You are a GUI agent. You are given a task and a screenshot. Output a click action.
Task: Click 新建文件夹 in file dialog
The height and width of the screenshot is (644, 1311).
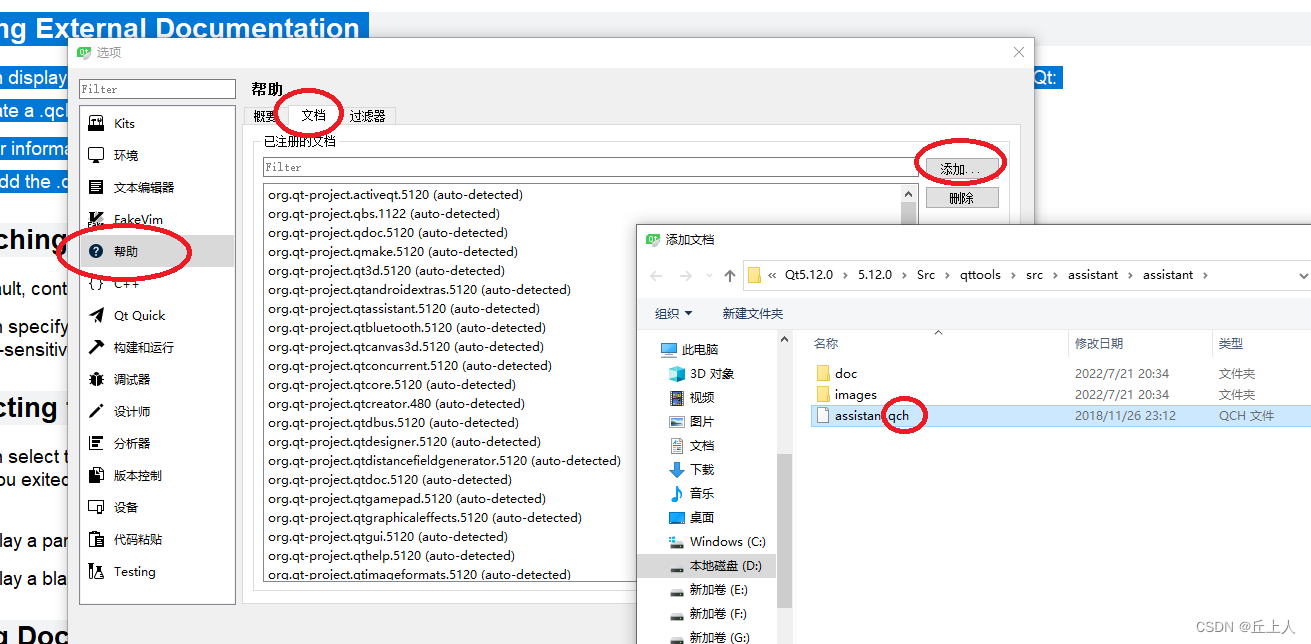[753, 314]
